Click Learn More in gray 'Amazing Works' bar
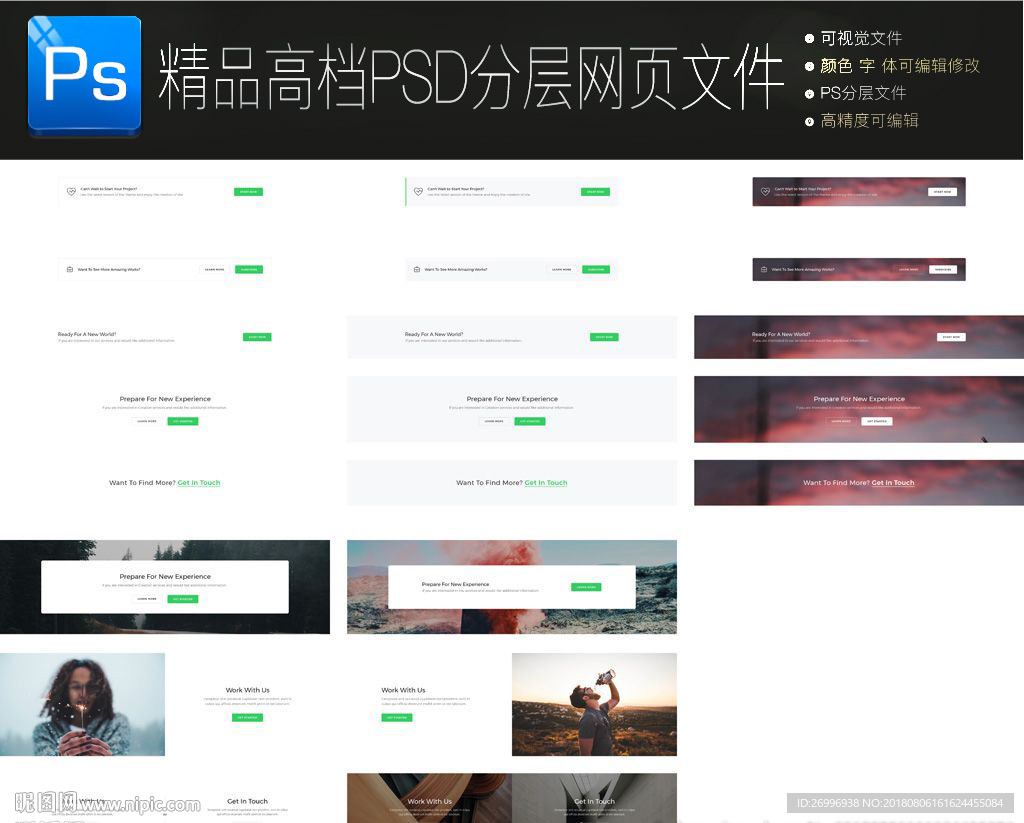 tap(562, 269)
